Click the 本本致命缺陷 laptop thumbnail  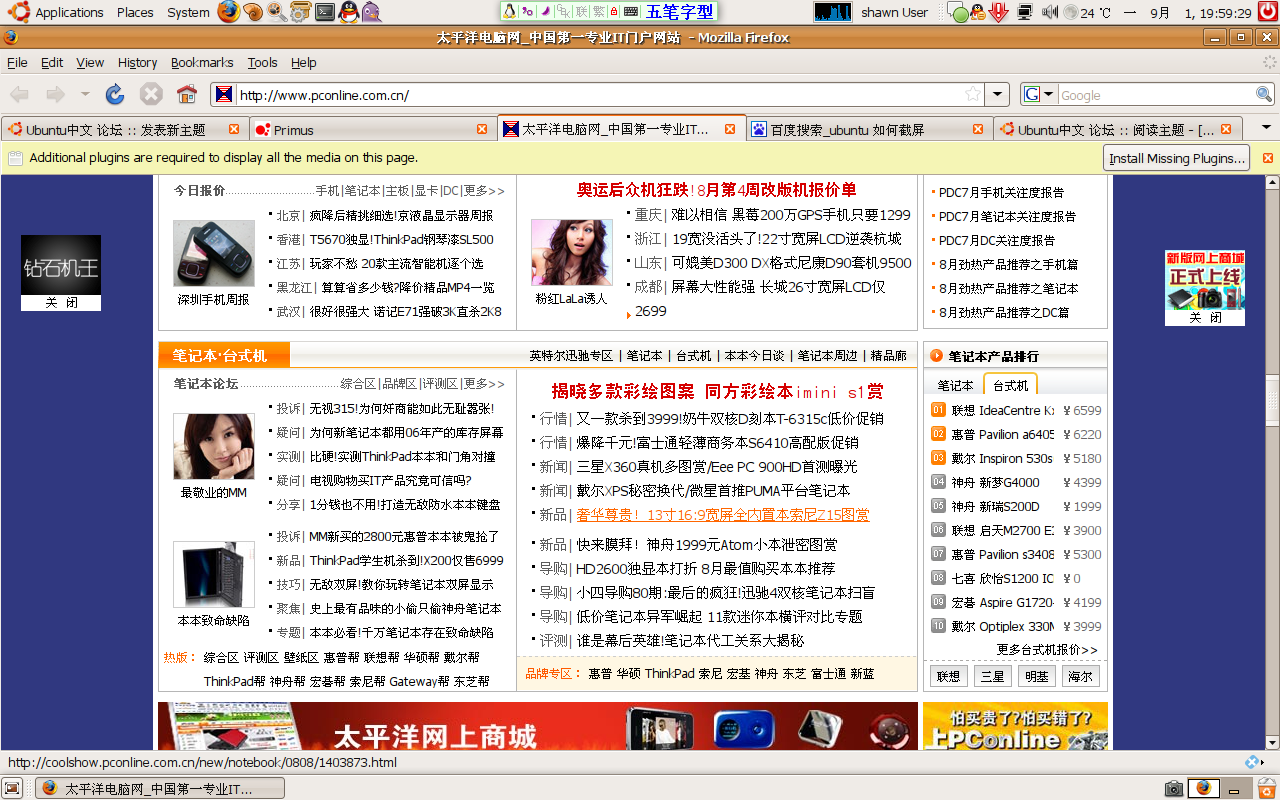pyautogui.click(x=214, y=574)
